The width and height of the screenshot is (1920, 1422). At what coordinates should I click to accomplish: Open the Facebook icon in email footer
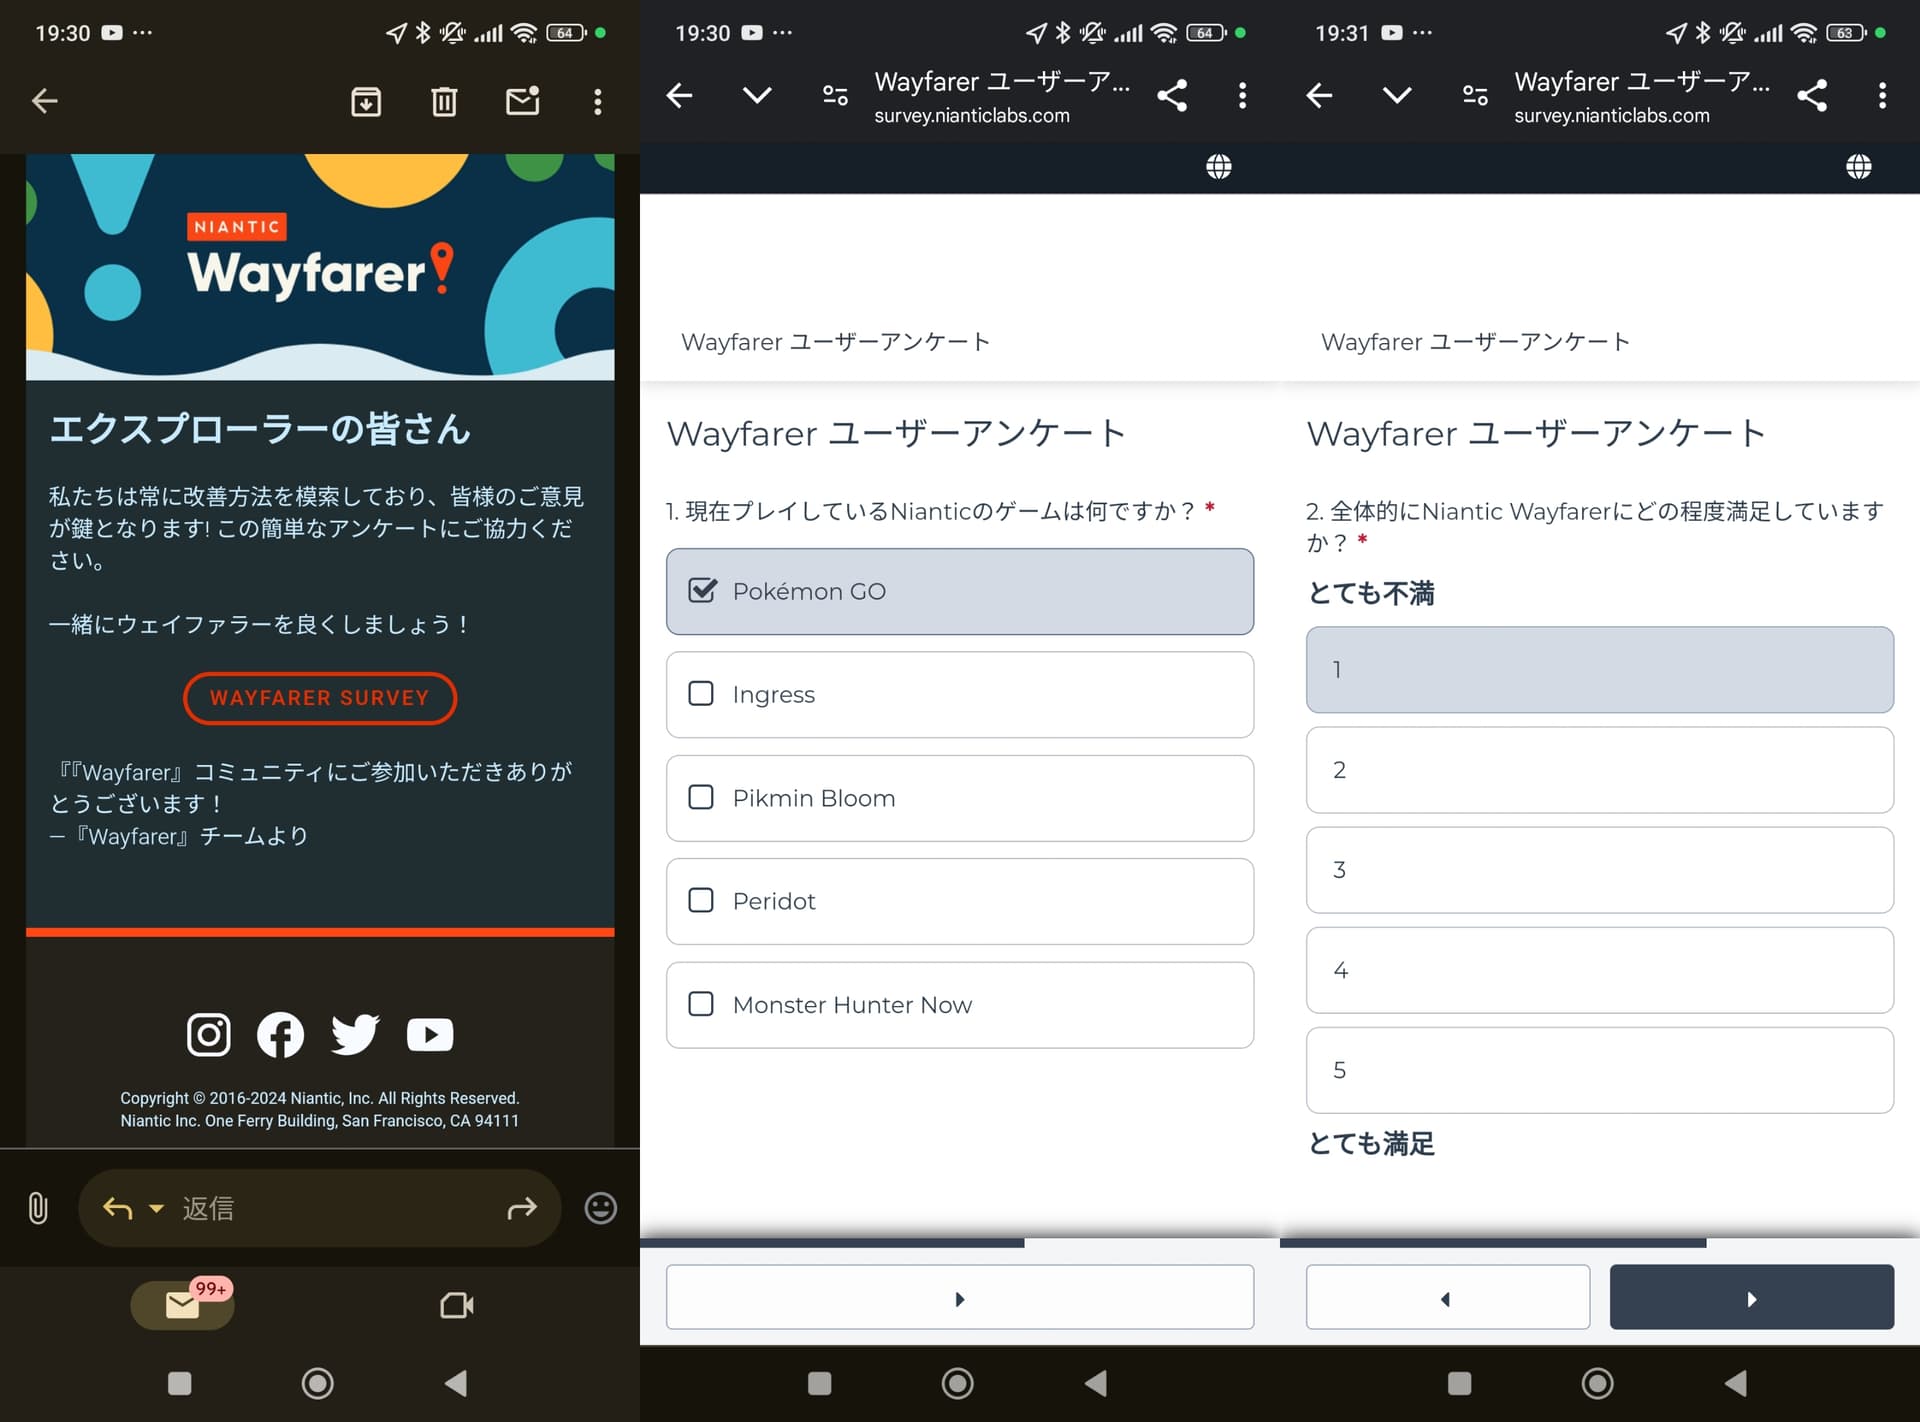[281, 1034]
